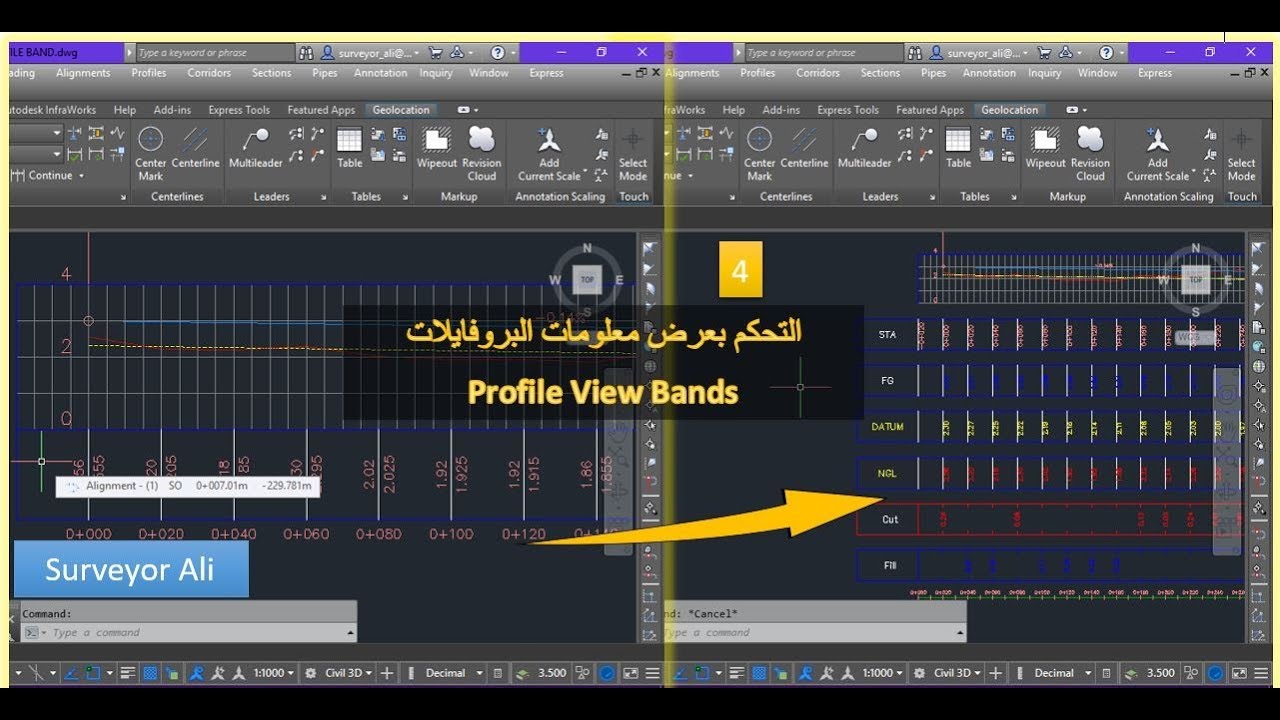Open Autodesk App Store cart, left window
Screen dimensions: 1280x720
435,52
